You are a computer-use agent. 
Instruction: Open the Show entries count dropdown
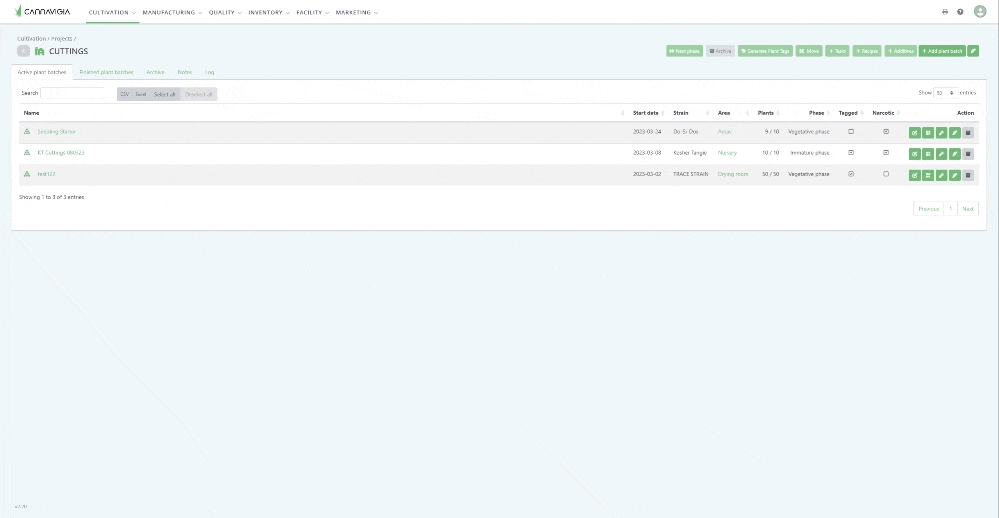[944, 93]
